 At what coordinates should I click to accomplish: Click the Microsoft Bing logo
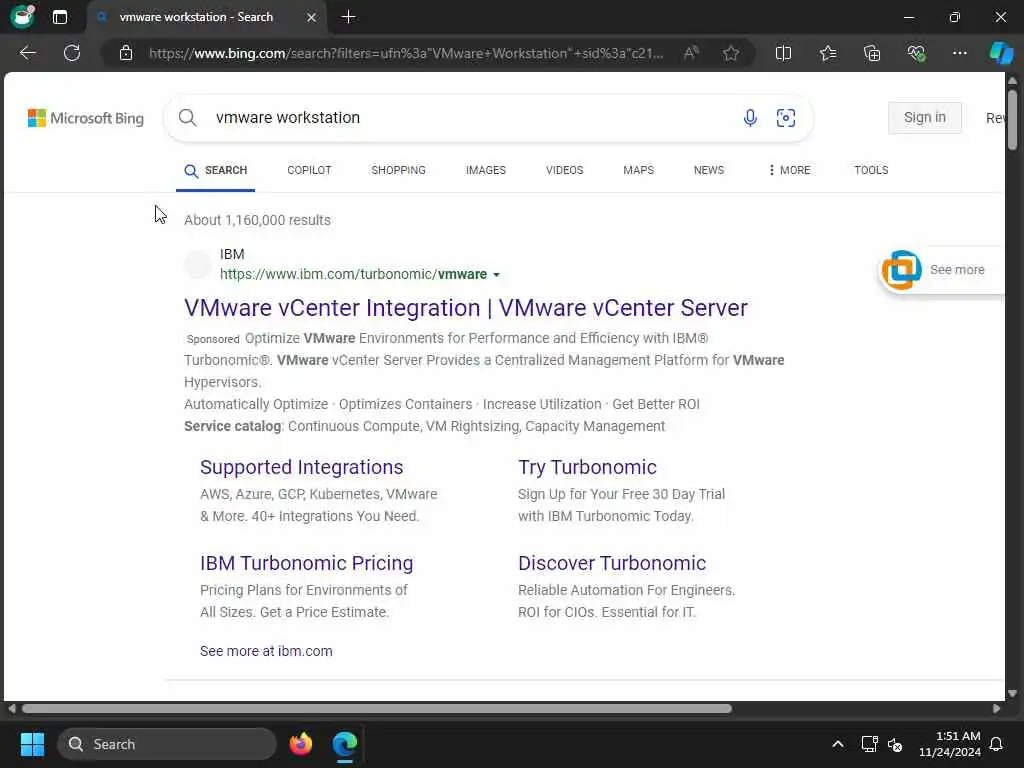[x=86, y=118]
